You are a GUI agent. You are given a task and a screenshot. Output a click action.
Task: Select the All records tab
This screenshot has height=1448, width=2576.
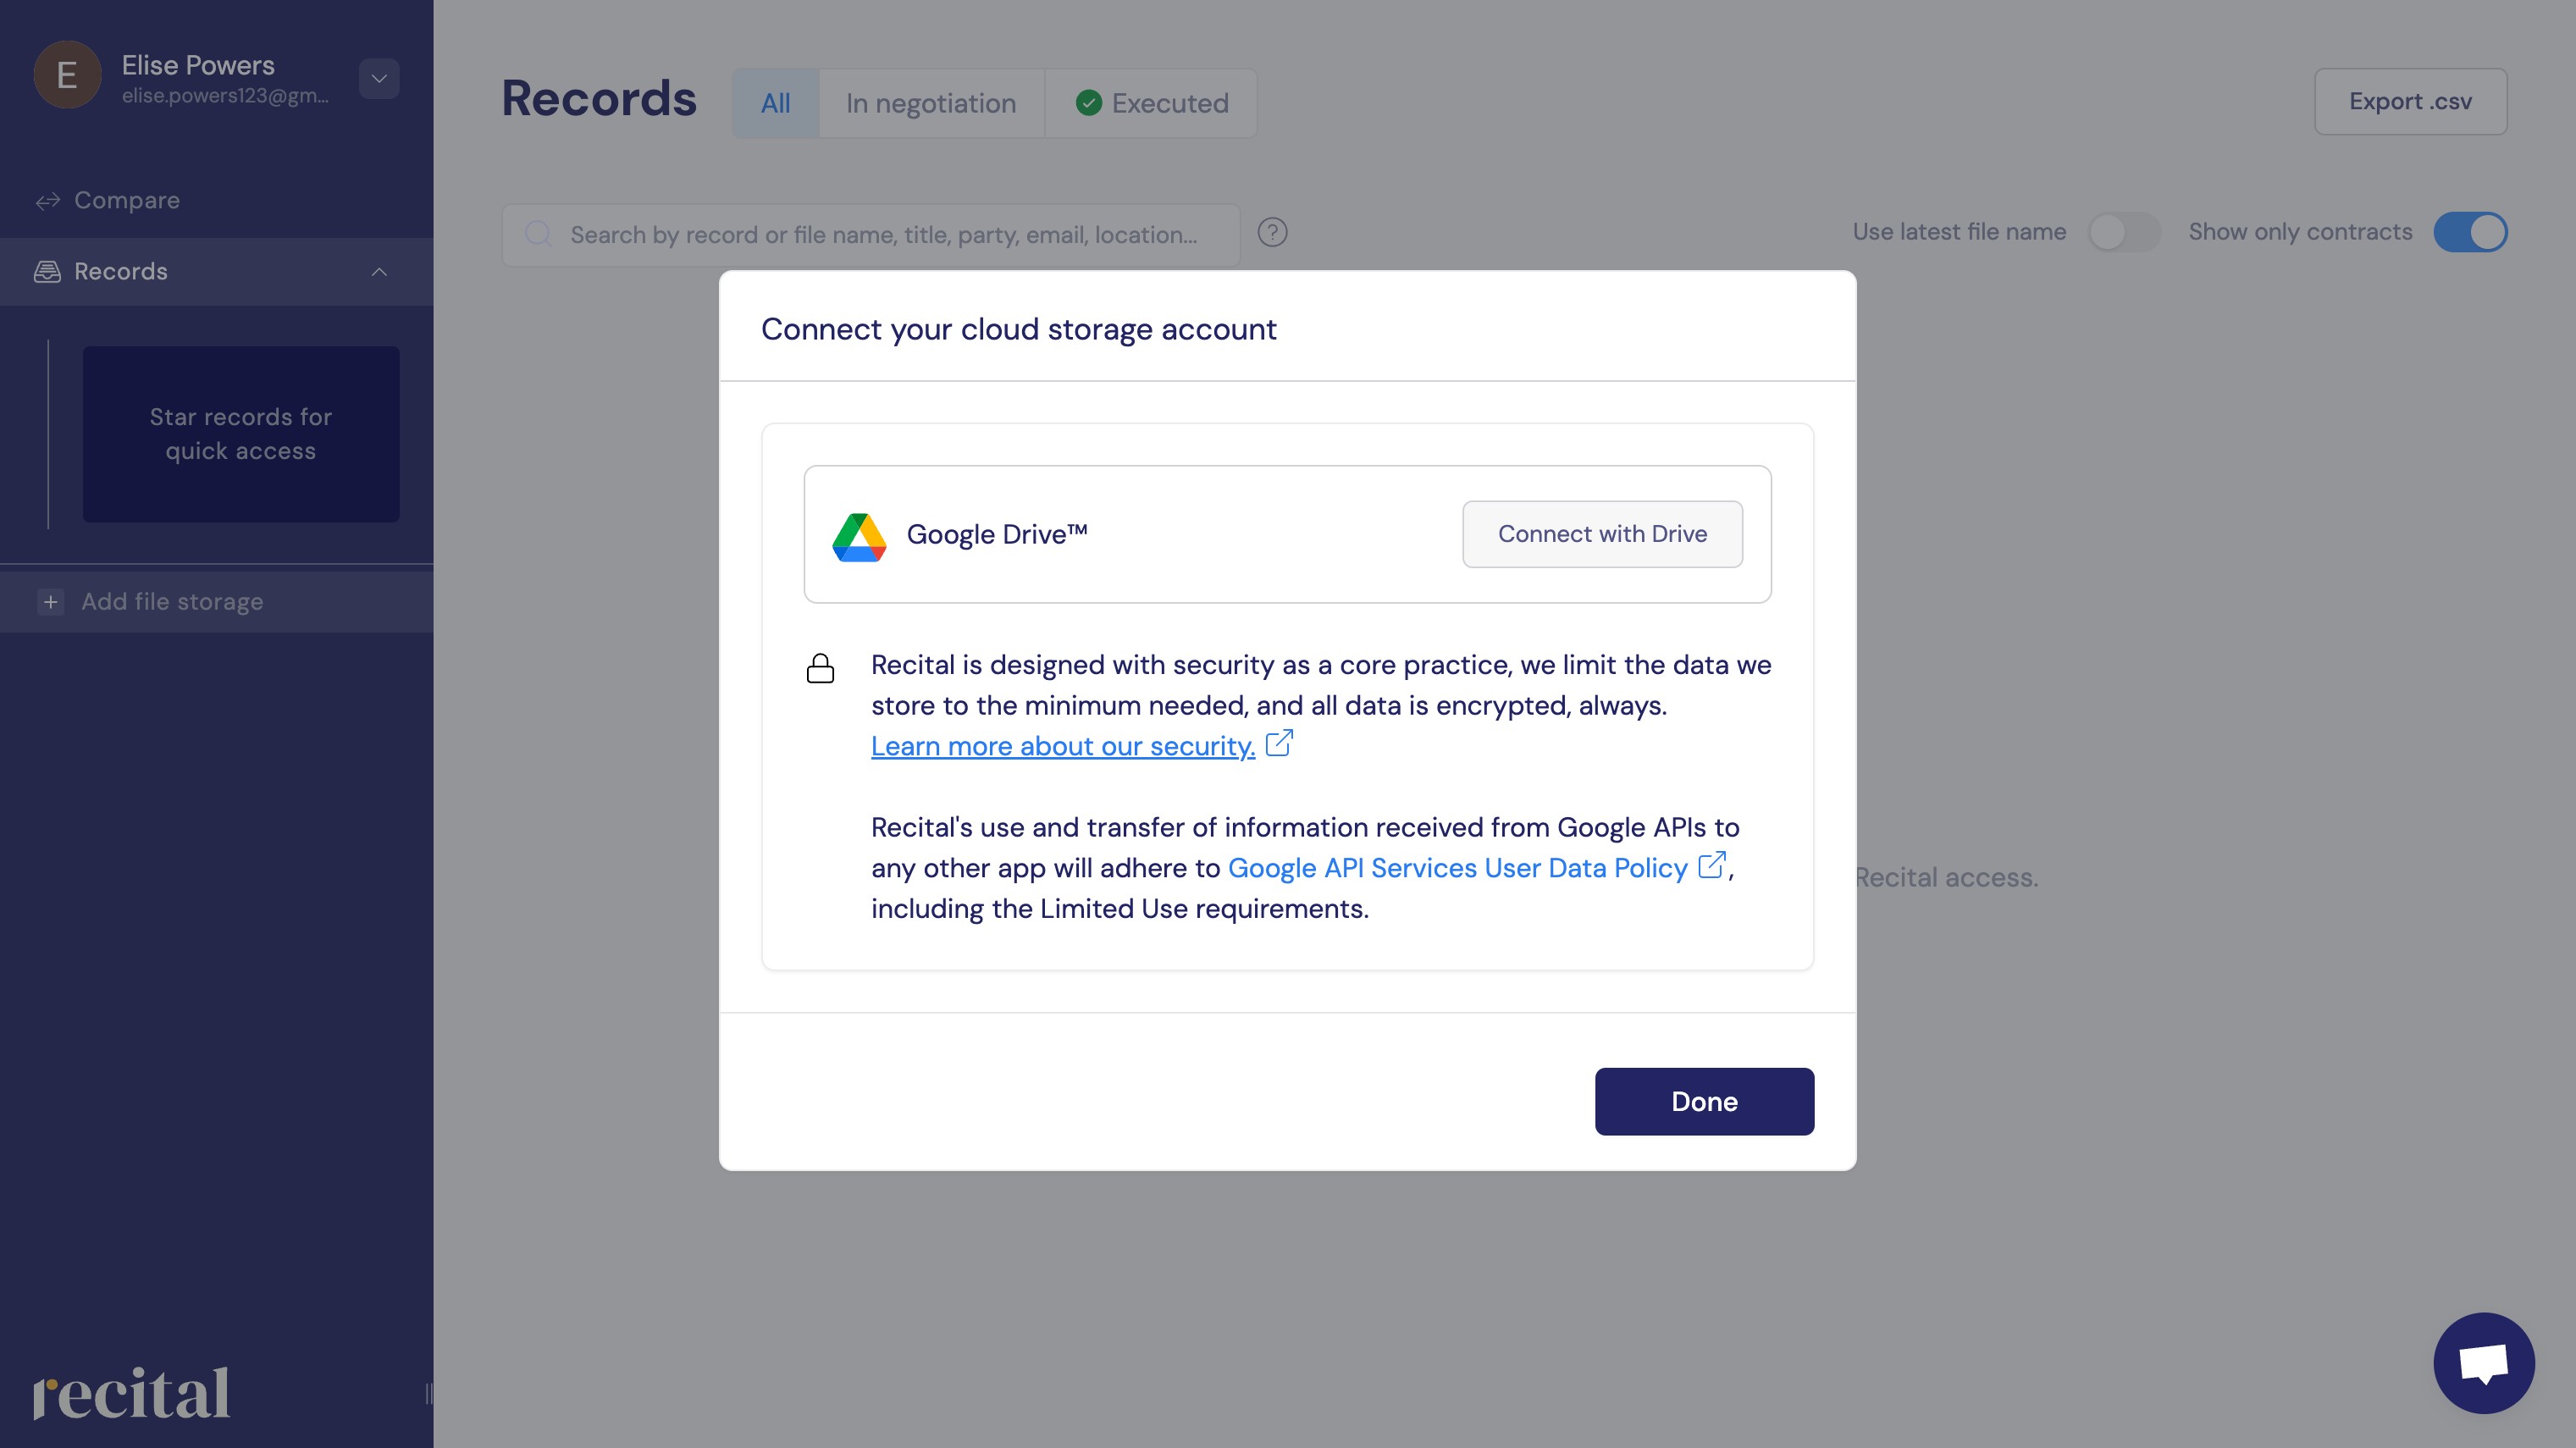(775, 103)
